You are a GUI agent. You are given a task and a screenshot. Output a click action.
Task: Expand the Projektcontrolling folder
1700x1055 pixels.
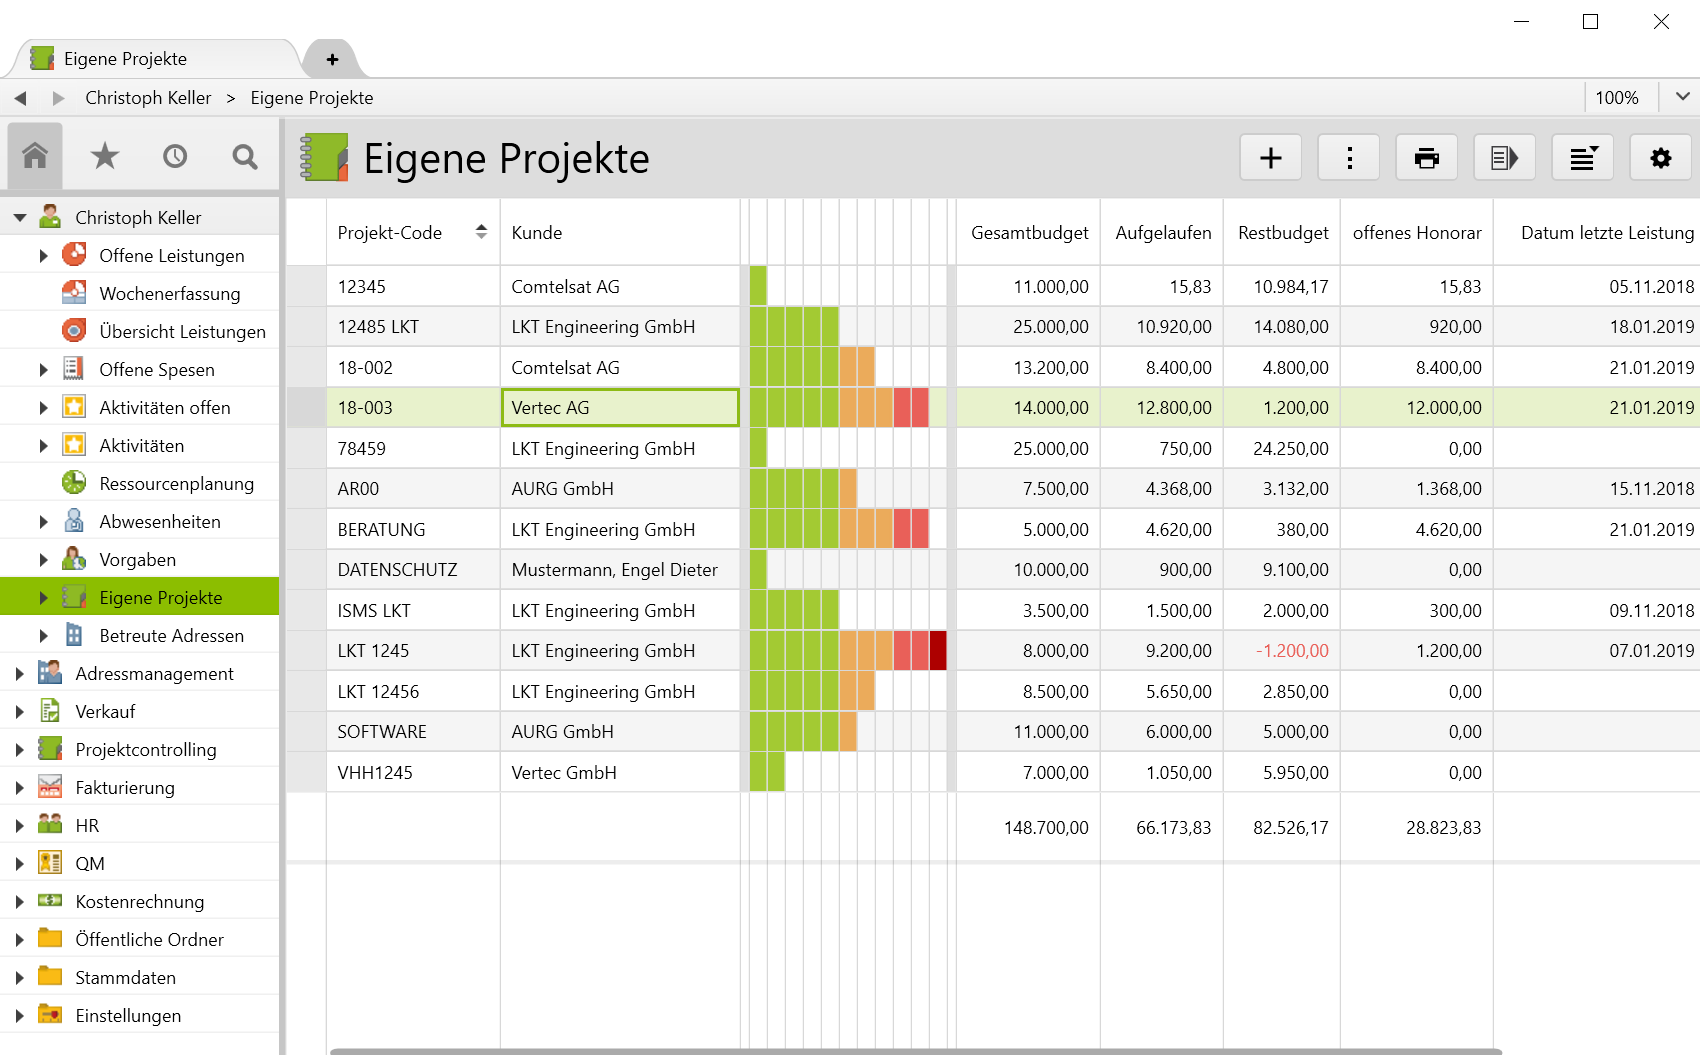pos(20,750)
